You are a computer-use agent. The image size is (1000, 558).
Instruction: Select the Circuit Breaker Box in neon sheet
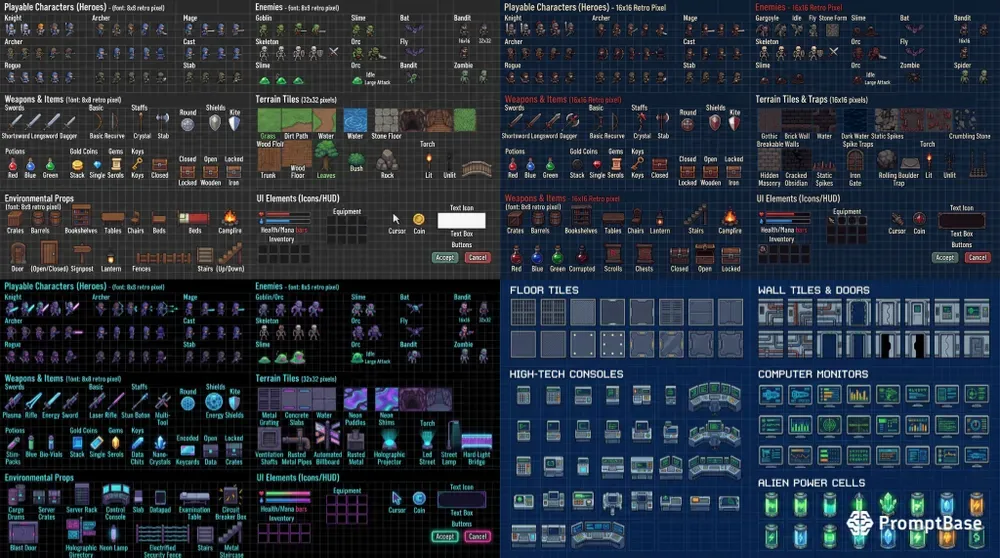(x=230, y=495)
